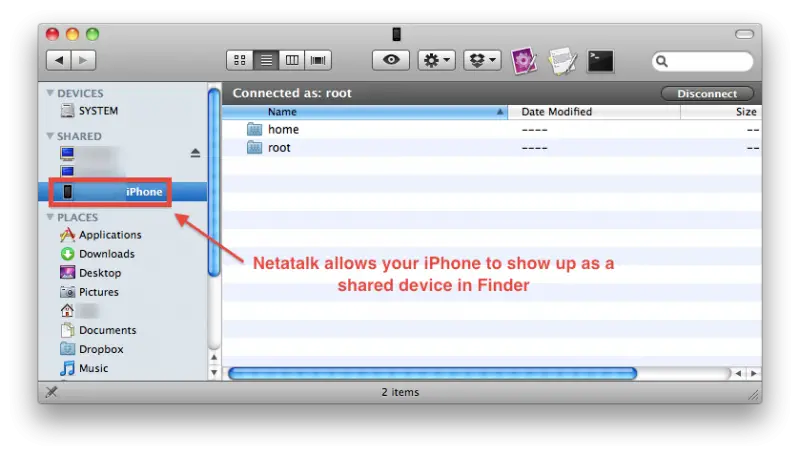Click horizontal scroll left arrow
Screen dimensions: 800x456
(x=738, y=373)
